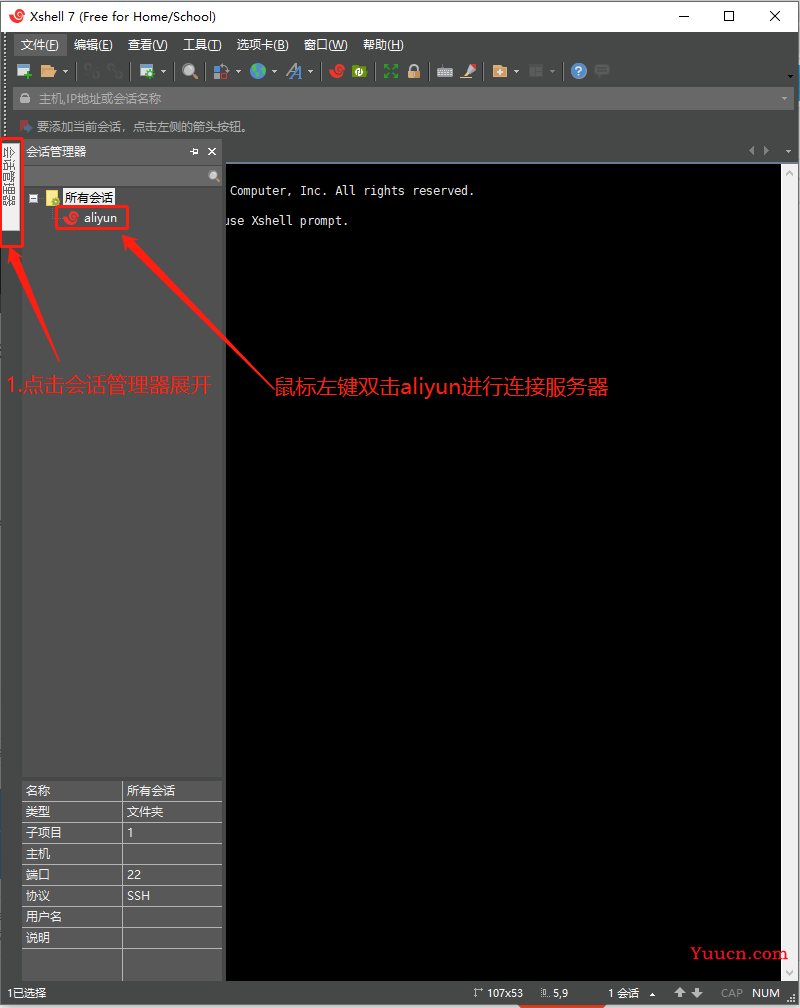This screenshot has width=800, height=1008.
Task: Click the 用户名 property row label
Action: 44,917
